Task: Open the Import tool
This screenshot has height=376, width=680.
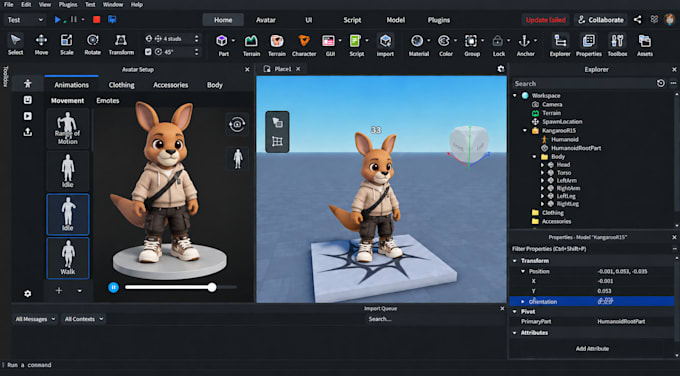Action: click(x=385, y=45)
